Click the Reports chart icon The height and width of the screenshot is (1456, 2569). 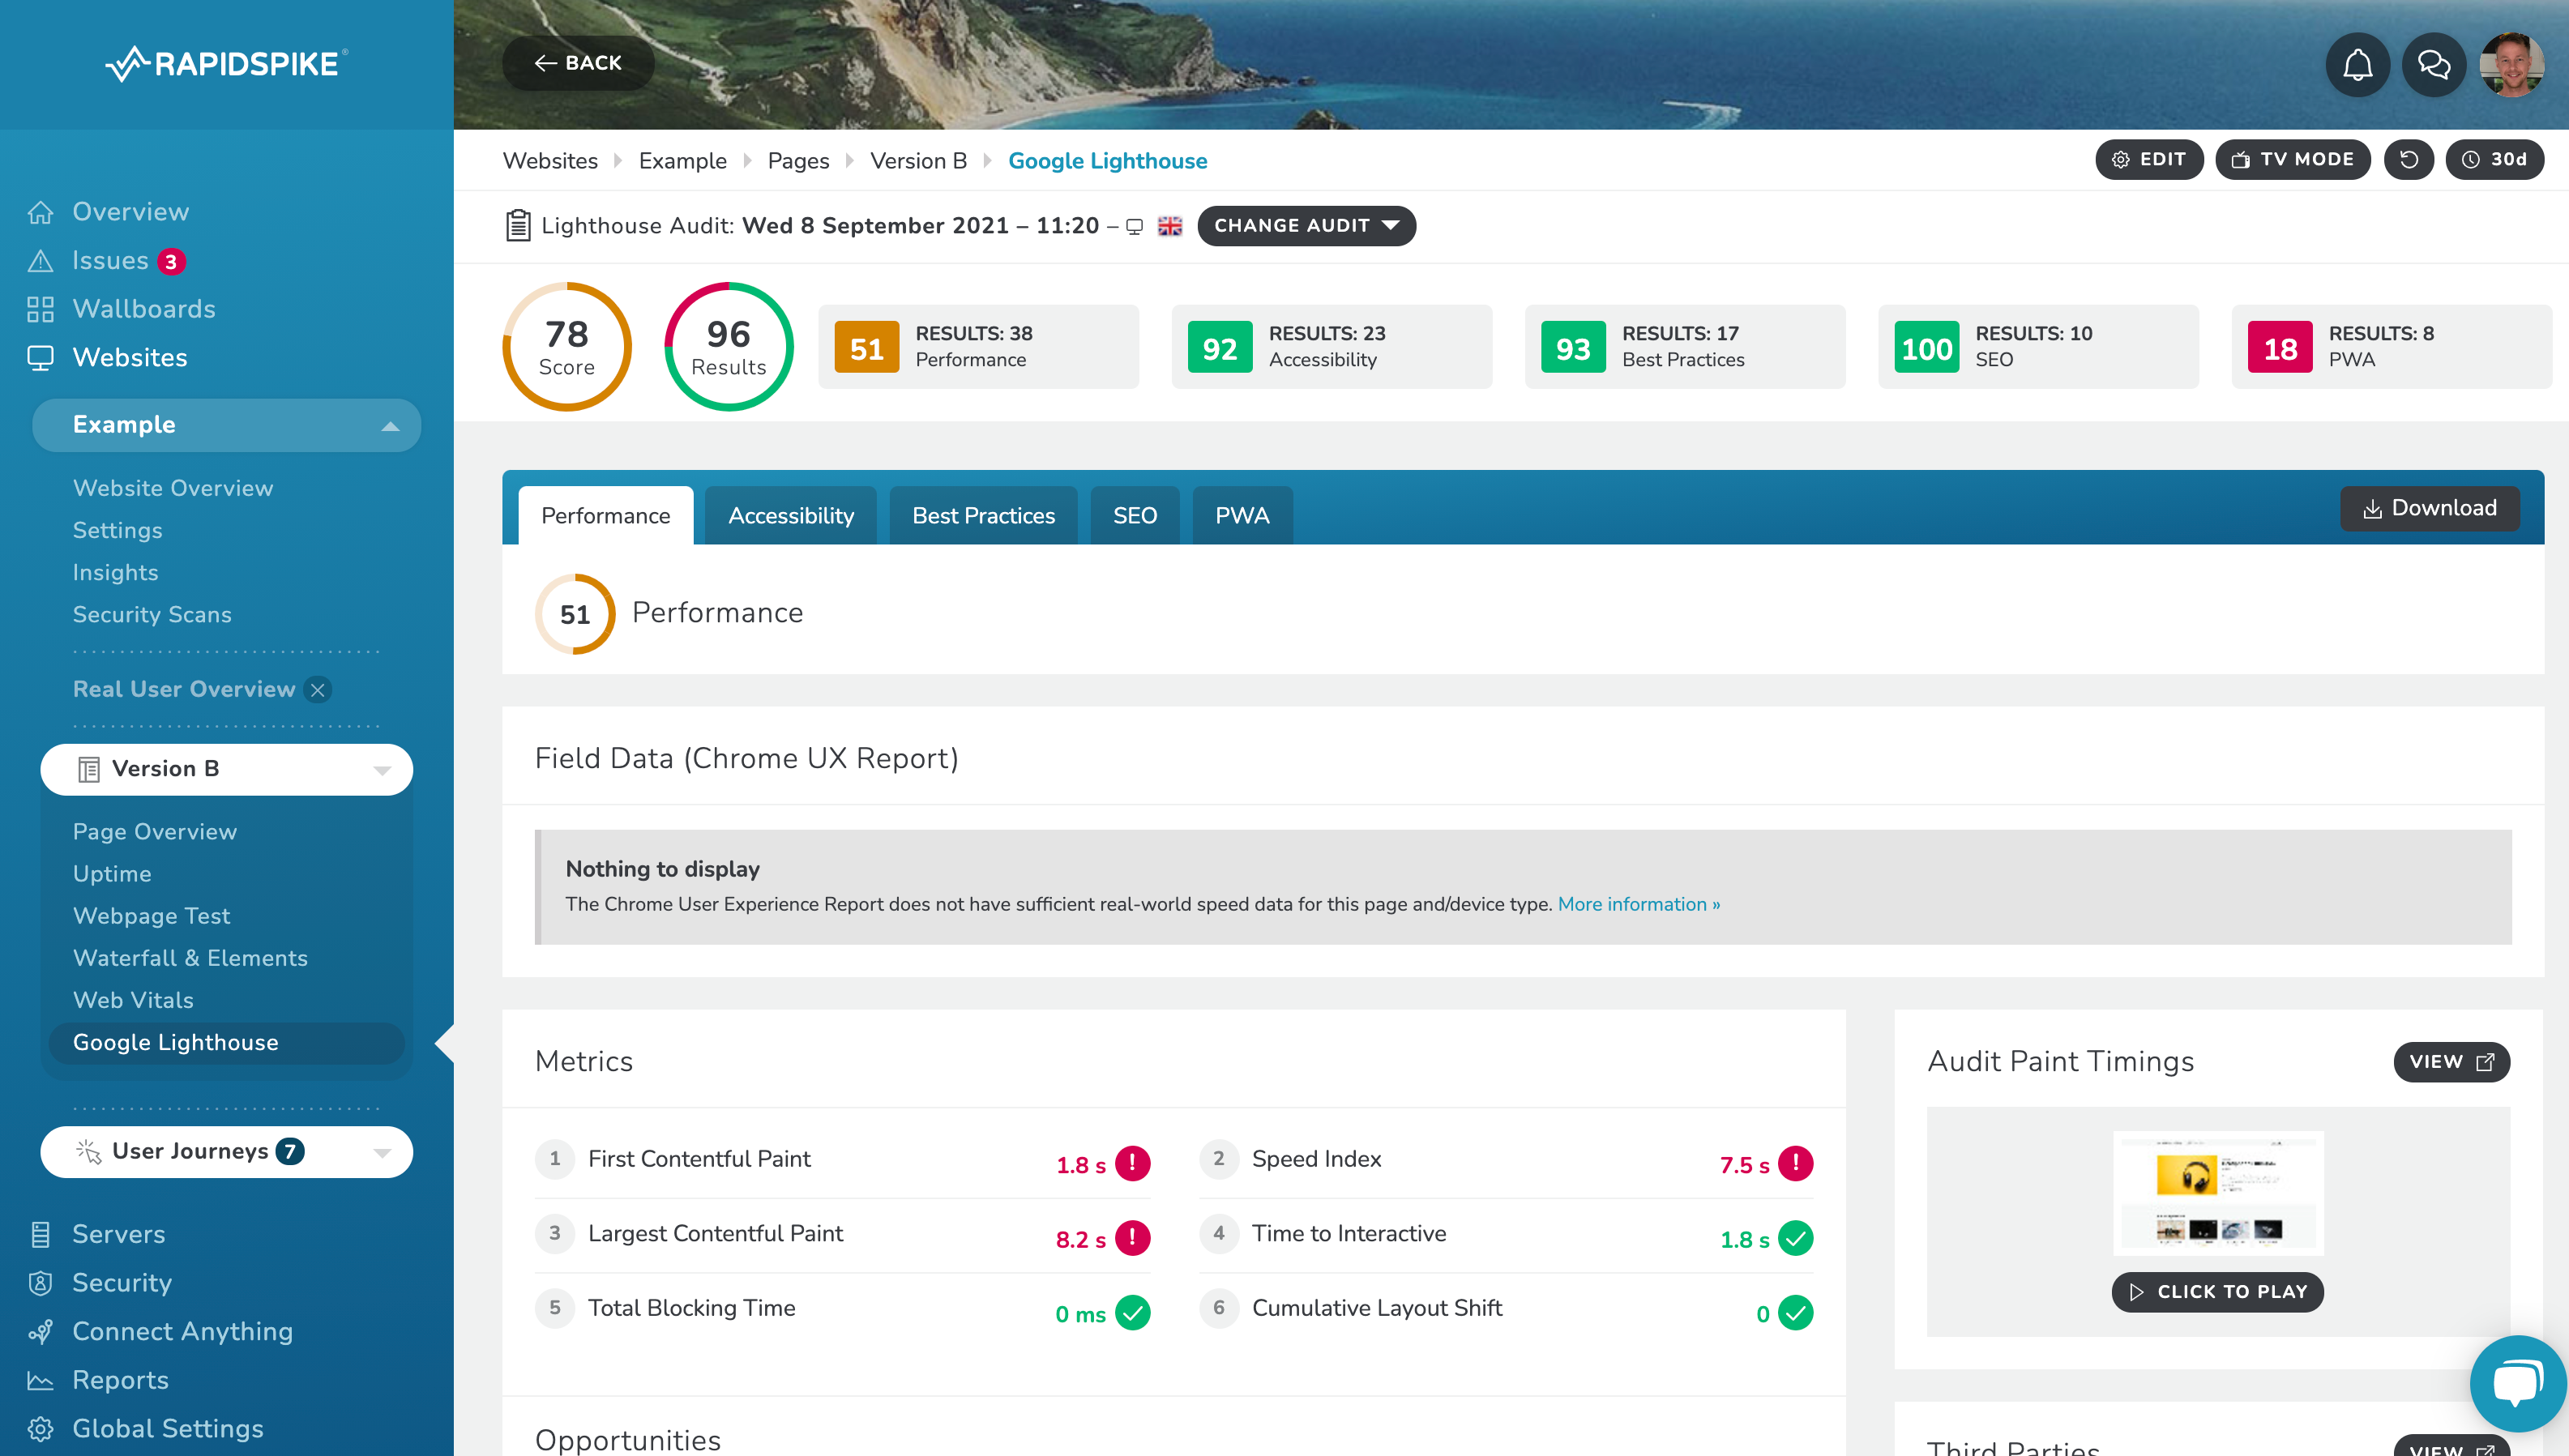click(40, 1380)
